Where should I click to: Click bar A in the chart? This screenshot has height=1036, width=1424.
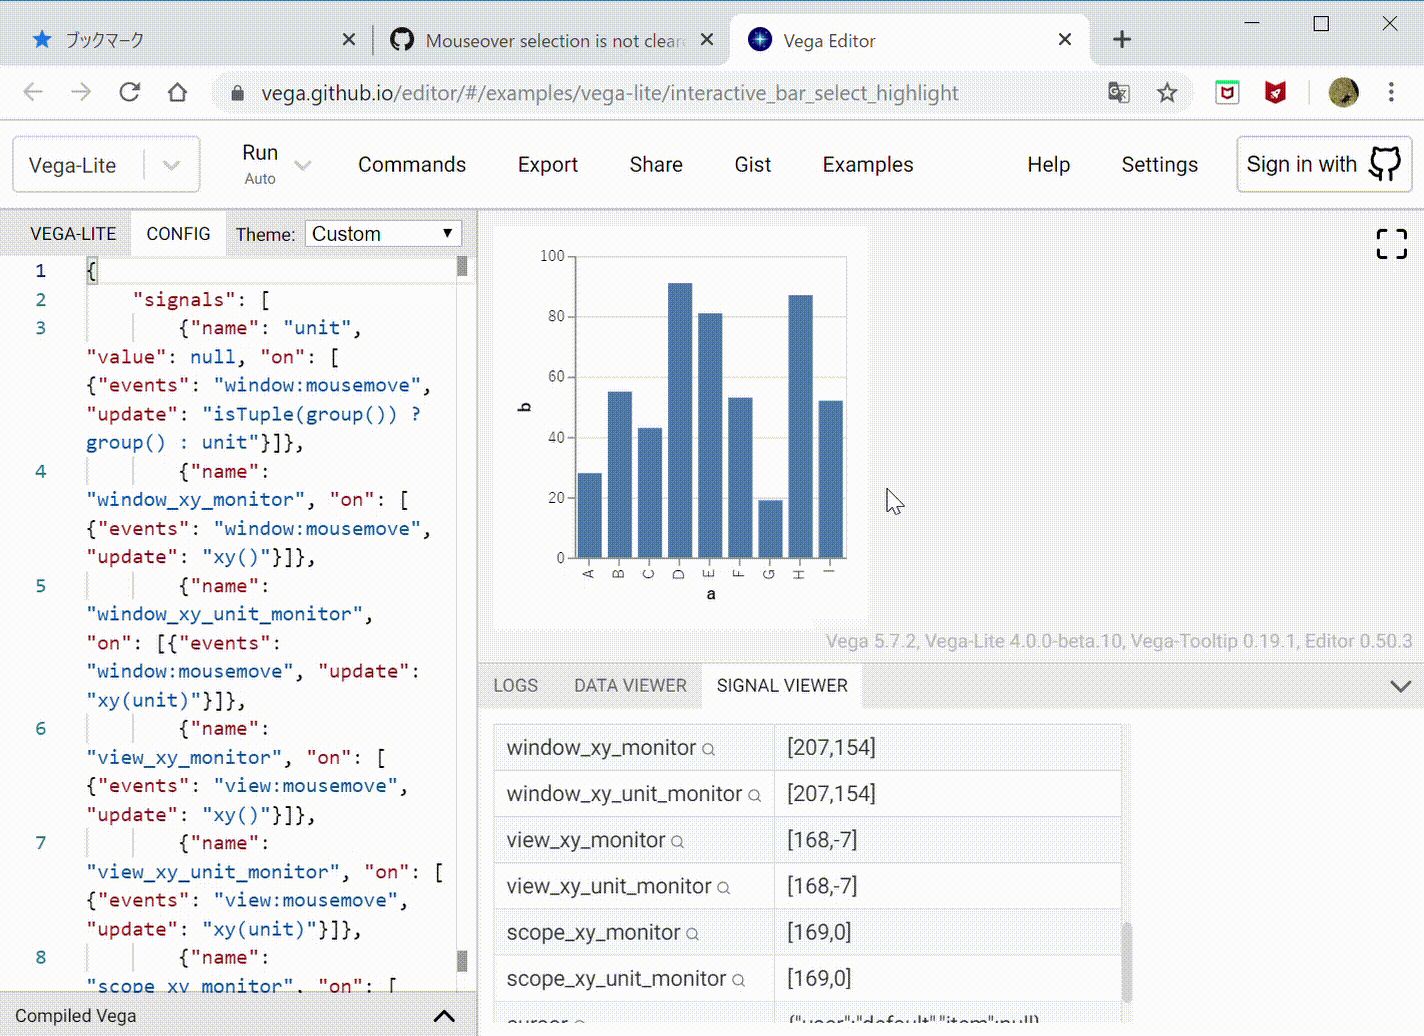590,515
